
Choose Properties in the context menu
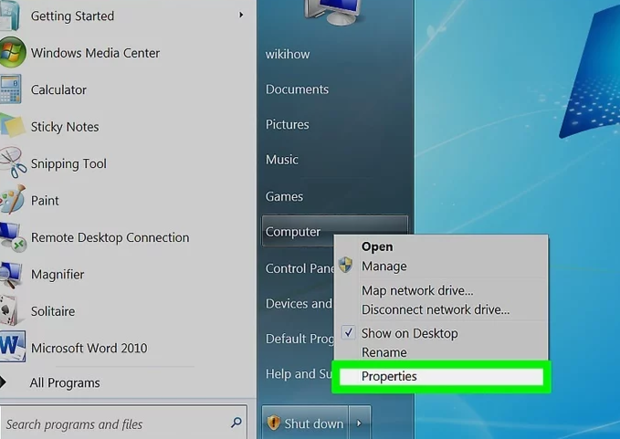pos(441,377)
